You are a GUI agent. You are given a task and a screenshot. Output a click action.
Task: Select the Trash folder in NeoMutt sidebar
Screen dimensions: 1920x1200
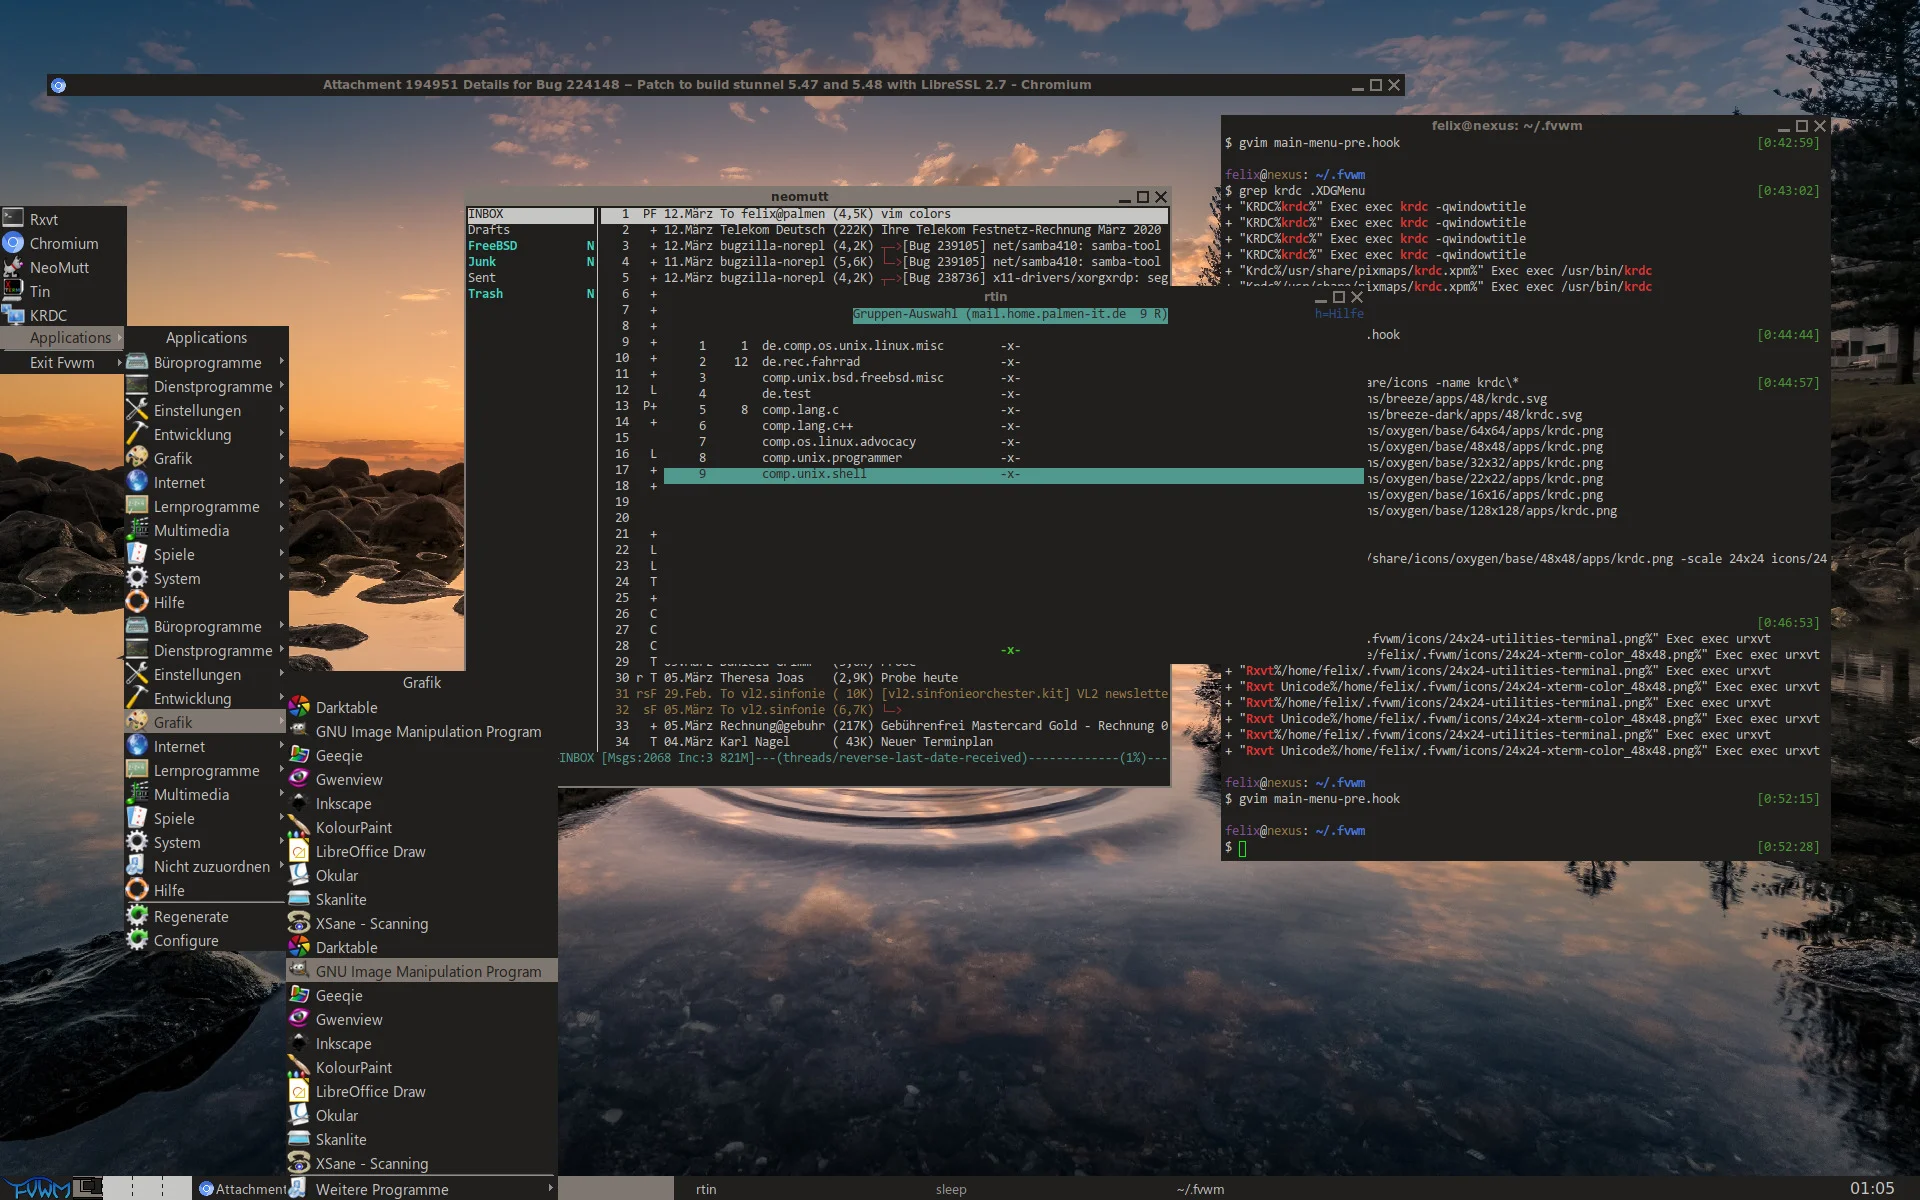[x=485, y=294]
